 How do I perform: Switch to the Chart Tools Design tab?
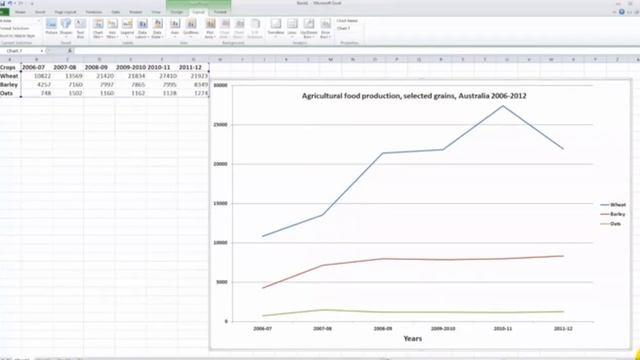[177, 12]
